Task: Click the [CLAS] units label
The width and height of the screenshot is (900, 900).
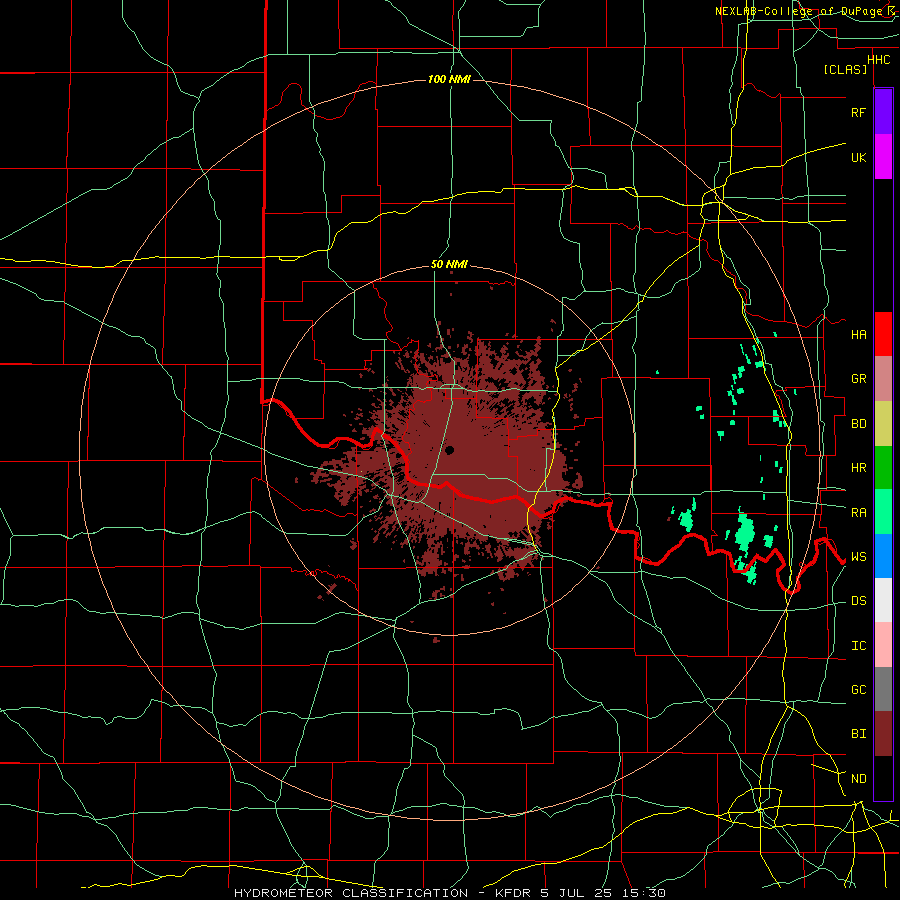Action: (x=845, y=69)
